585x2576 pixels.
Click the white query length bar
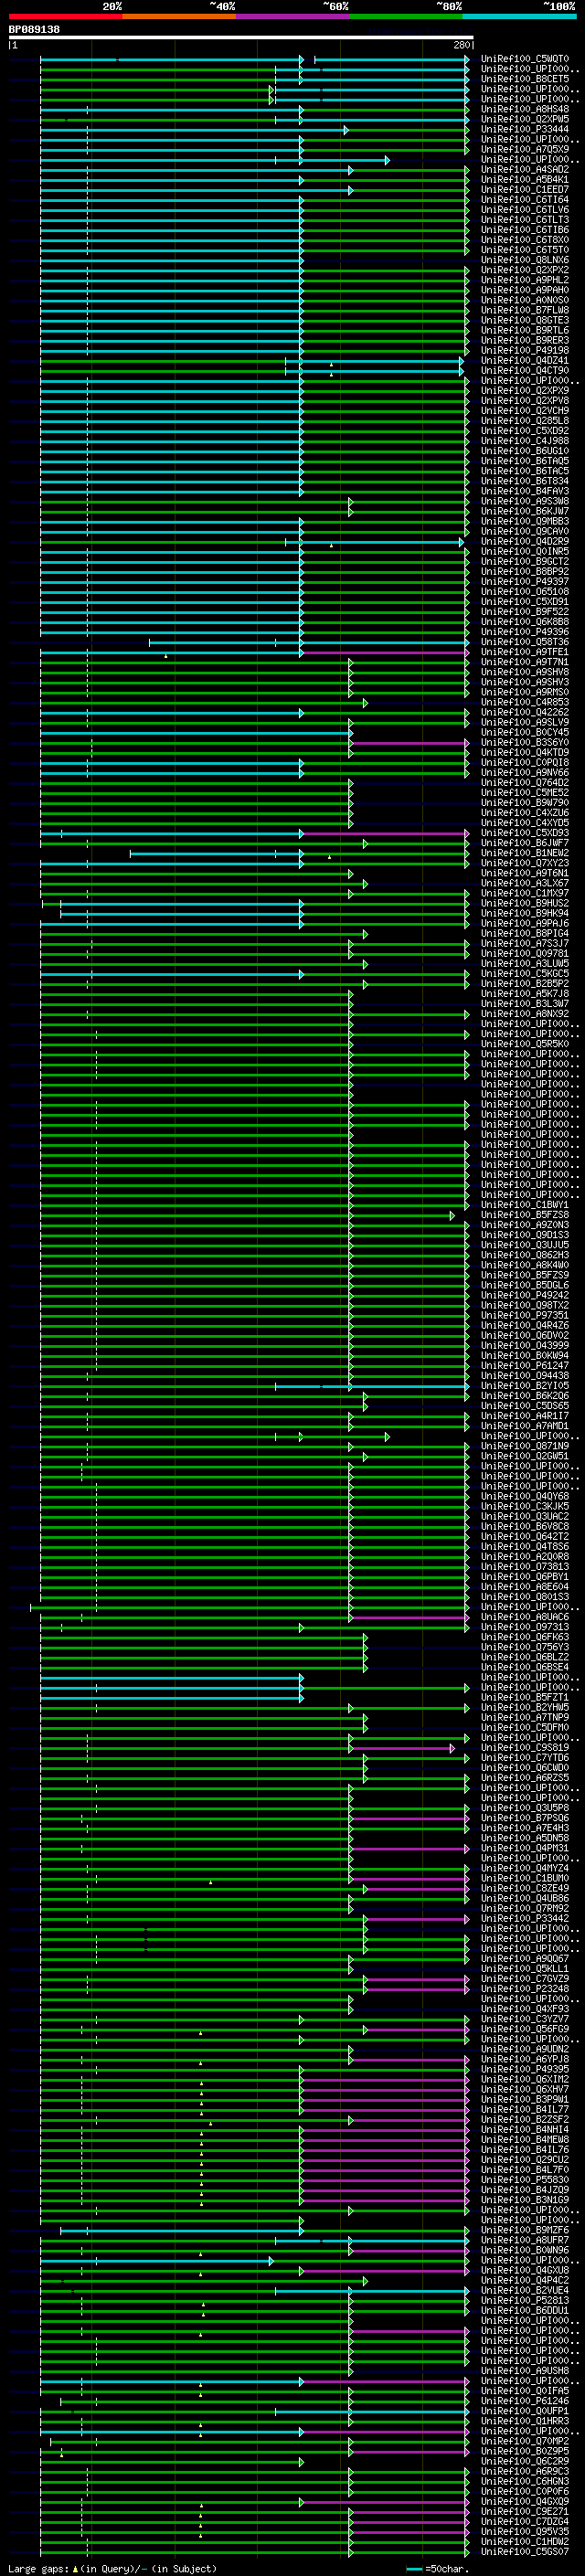[x=241, y=37]
